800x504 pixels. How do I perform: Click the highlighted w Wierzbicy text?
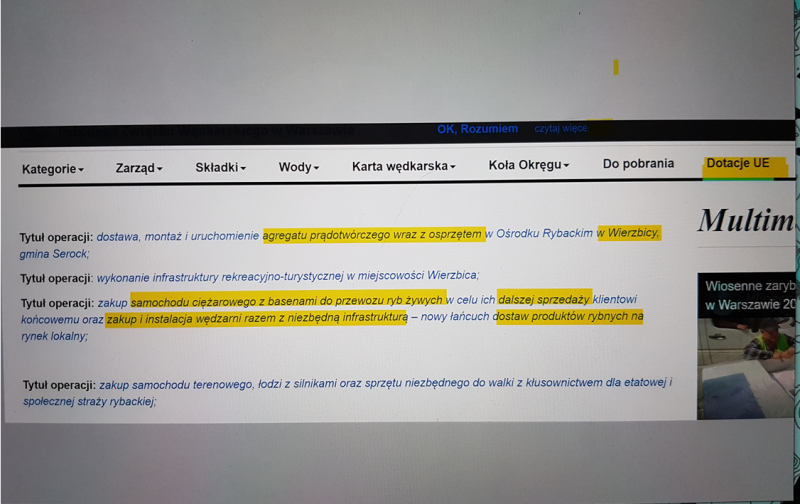(x=628, y=233)
